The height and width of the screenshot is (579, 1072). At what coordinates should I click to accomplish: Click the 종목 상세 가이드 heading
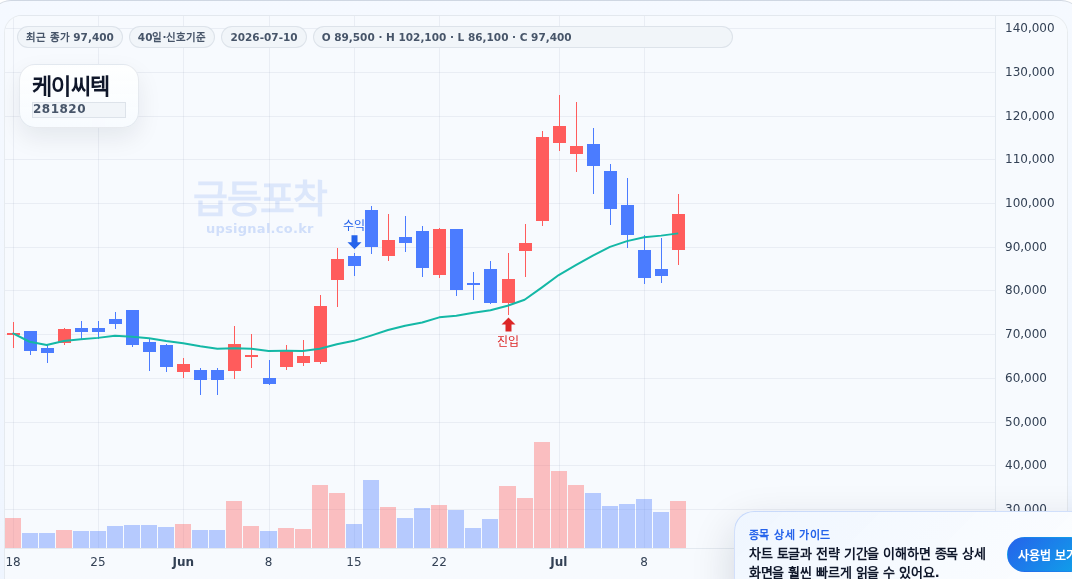789,535
